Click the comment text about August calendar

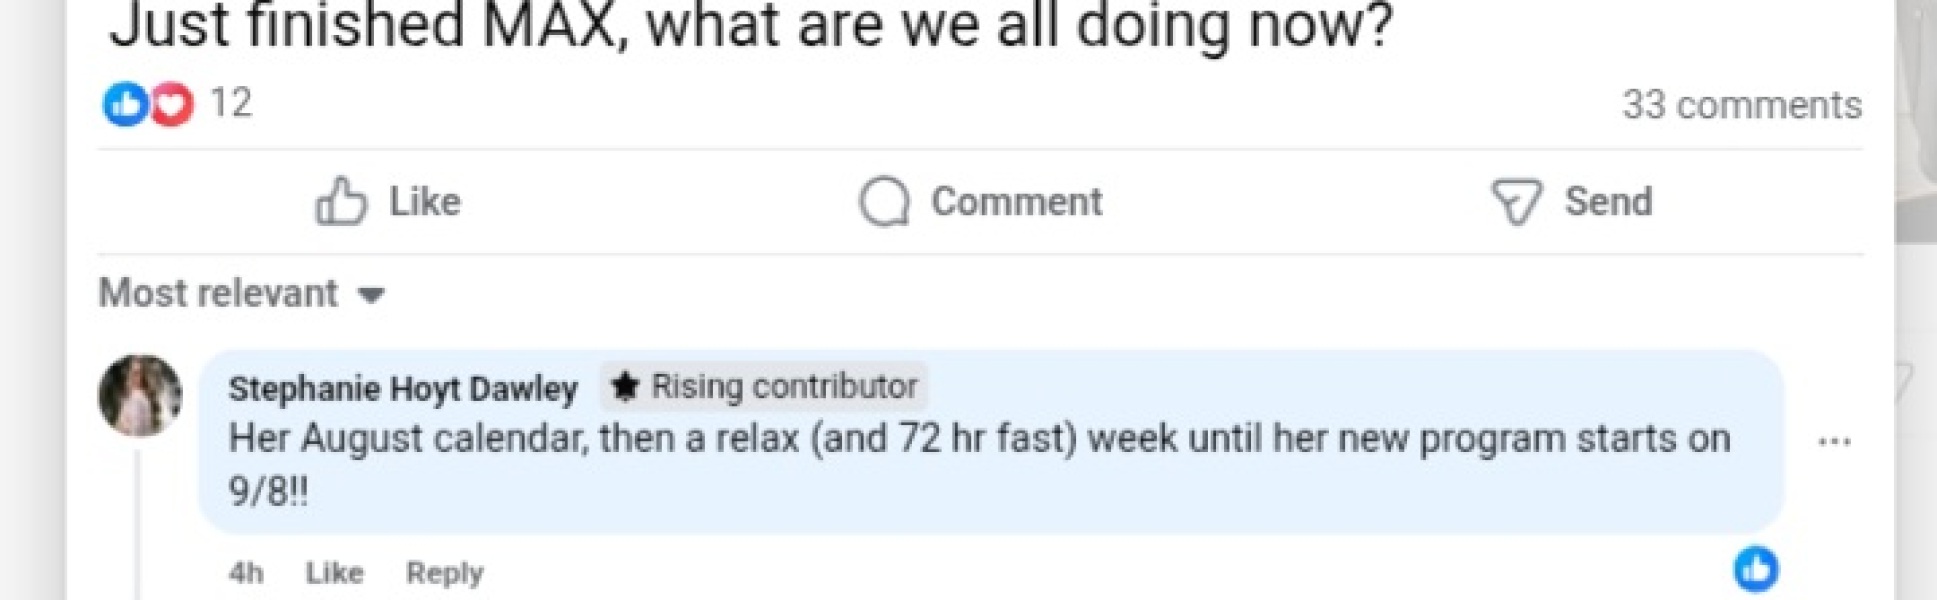978,440
